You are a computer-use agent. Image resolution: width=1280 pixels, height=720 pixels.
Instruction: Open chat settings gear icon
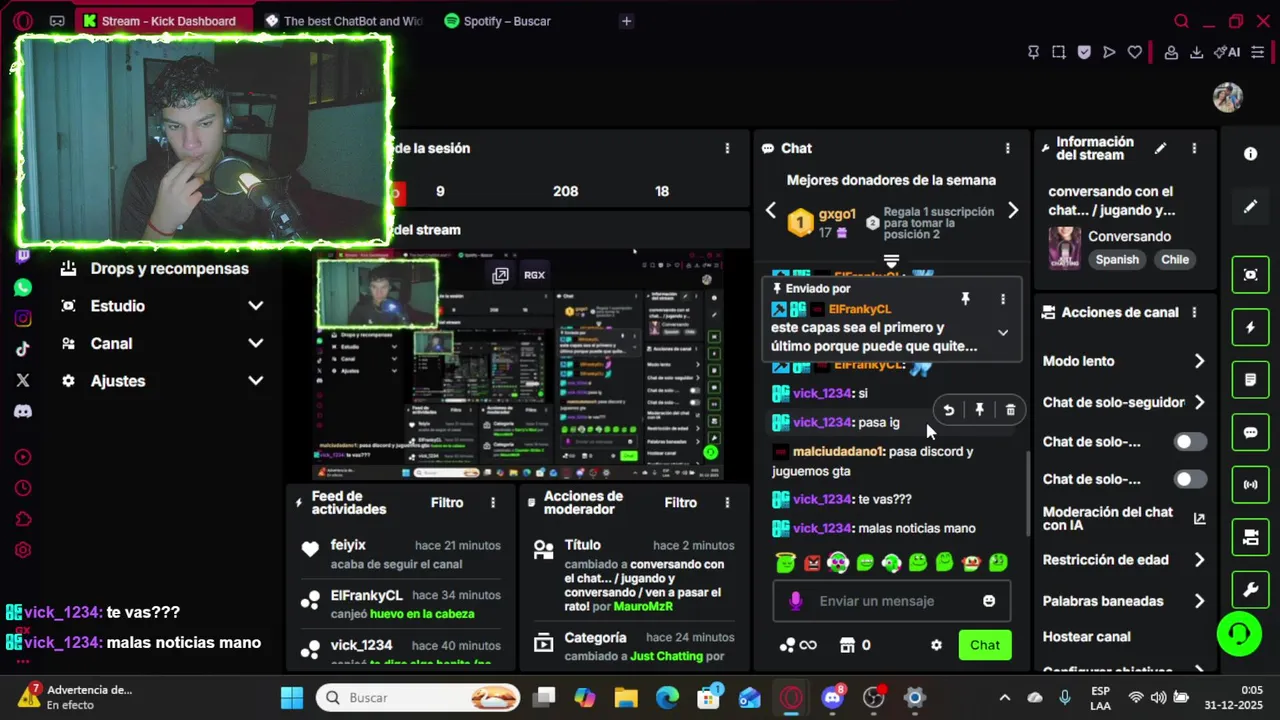point(936,645)
